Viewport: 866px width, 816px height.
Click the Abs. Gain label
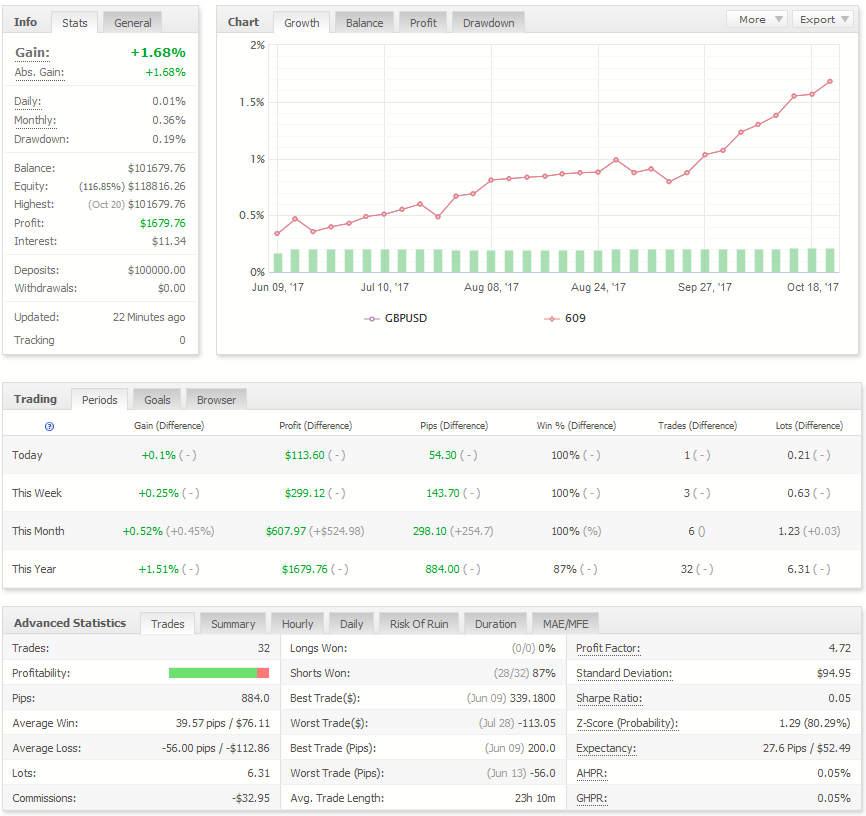39,72
